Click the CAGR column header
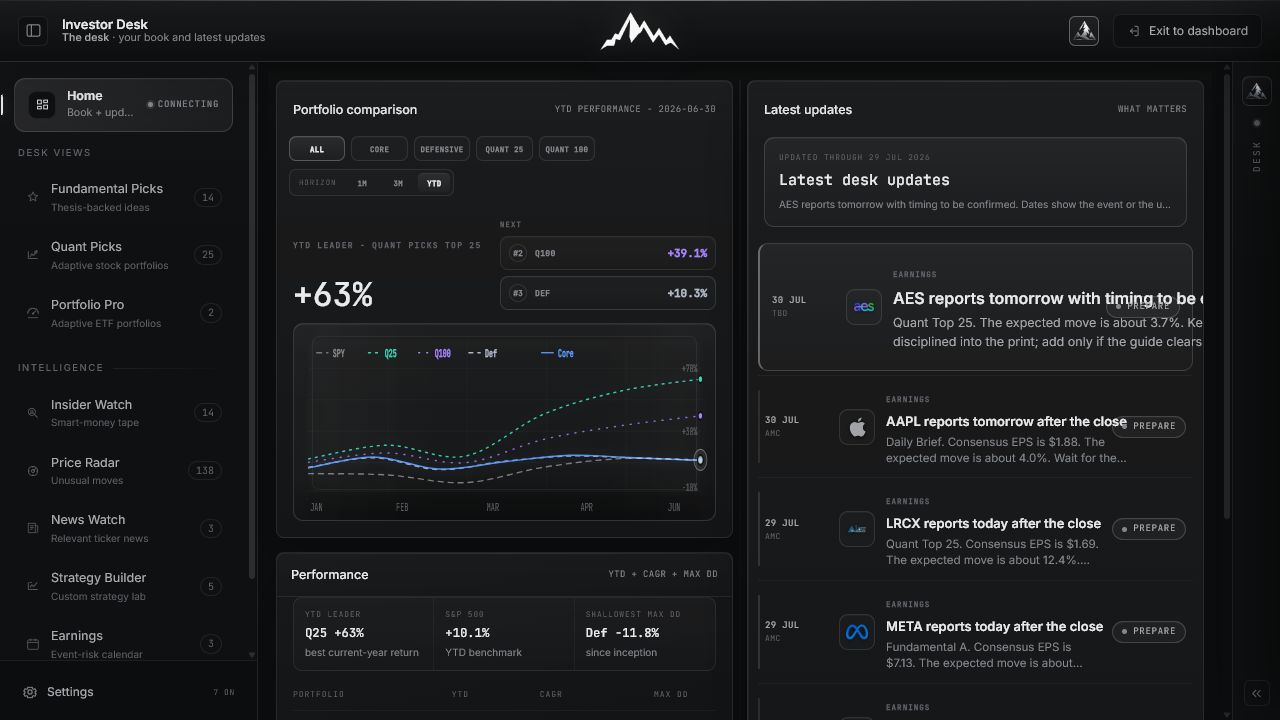Image resolution: width=1280 pixels, height=720 pixels. click(551, 694)
